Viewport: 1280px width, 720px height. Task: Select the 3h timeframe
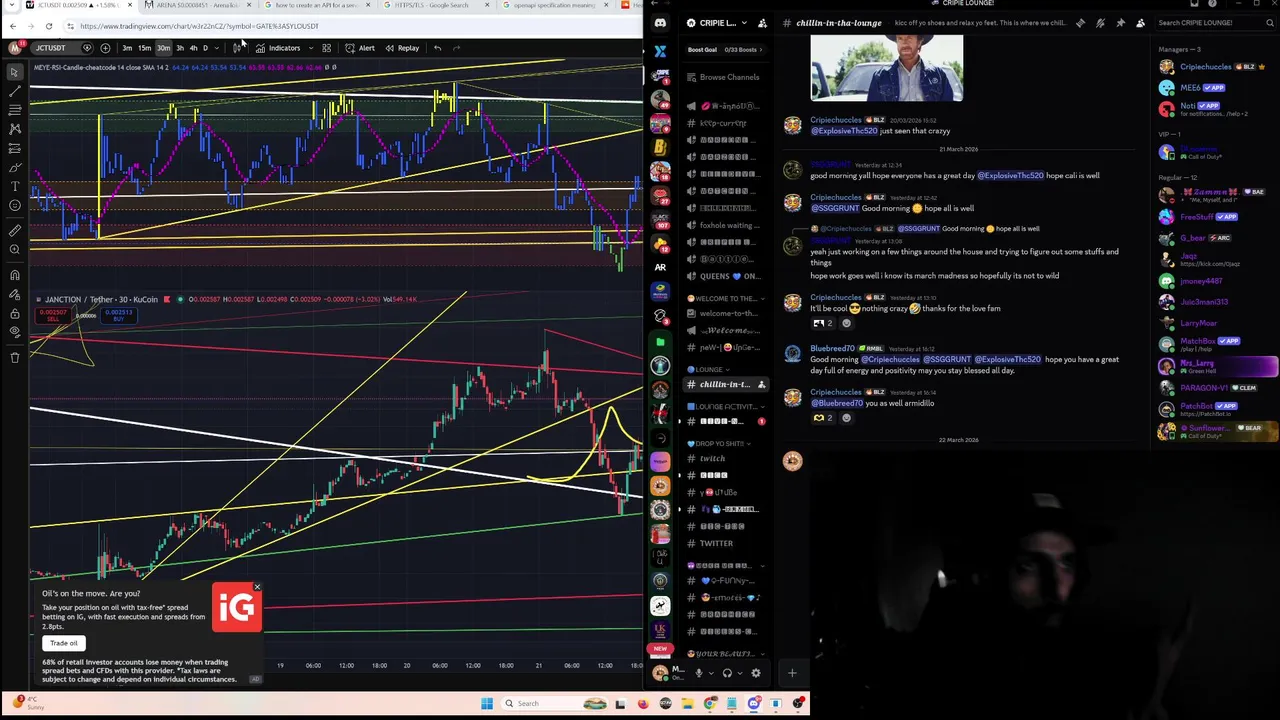(x=180, y=48)
